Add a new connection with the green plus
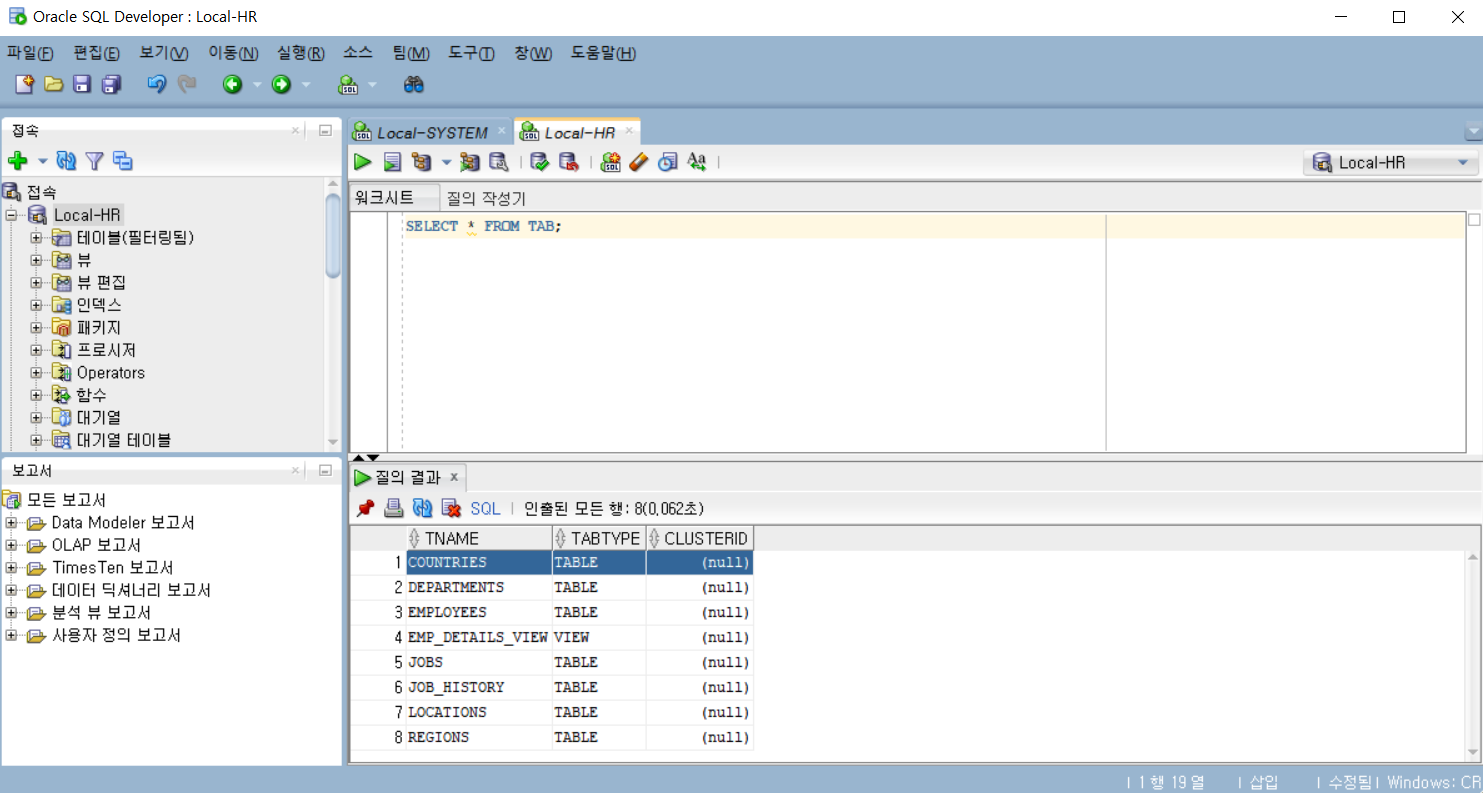This screenshot has height=793, width=1483. (17, 161)
